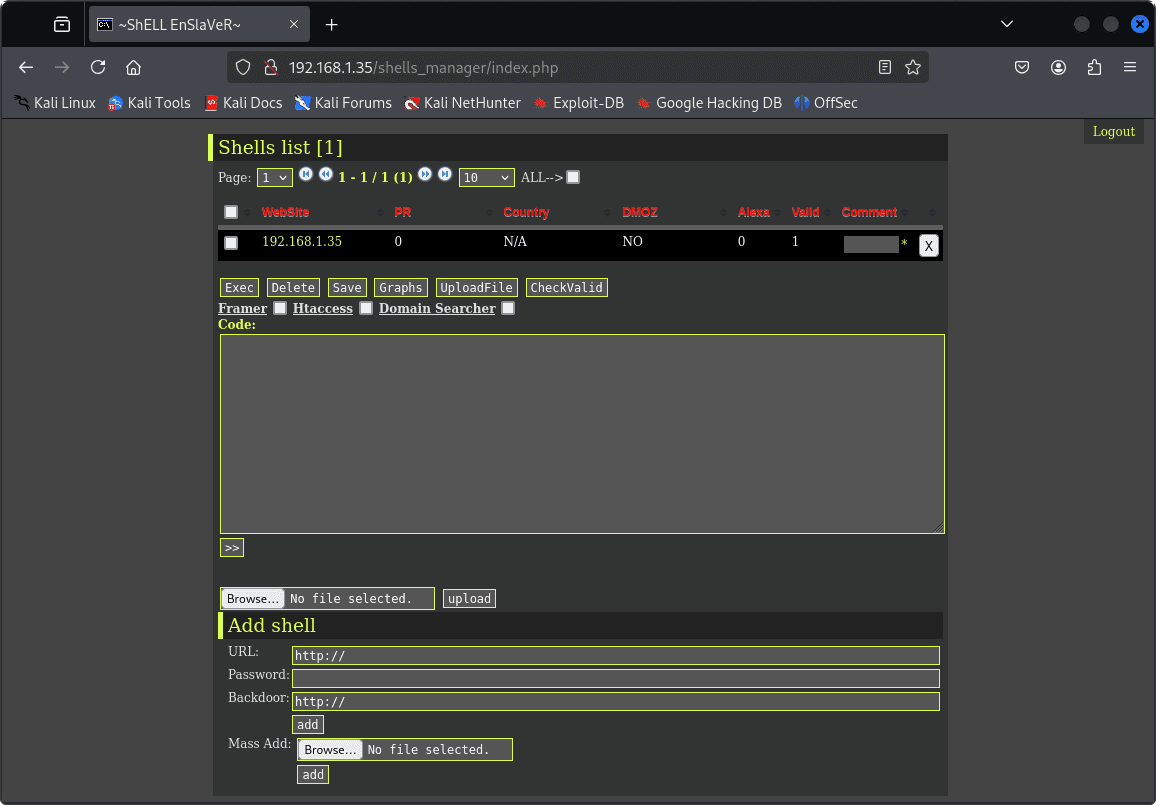Open the list all tabs dropdown arrow
1156x805 pixels.
pos(1007,24)
